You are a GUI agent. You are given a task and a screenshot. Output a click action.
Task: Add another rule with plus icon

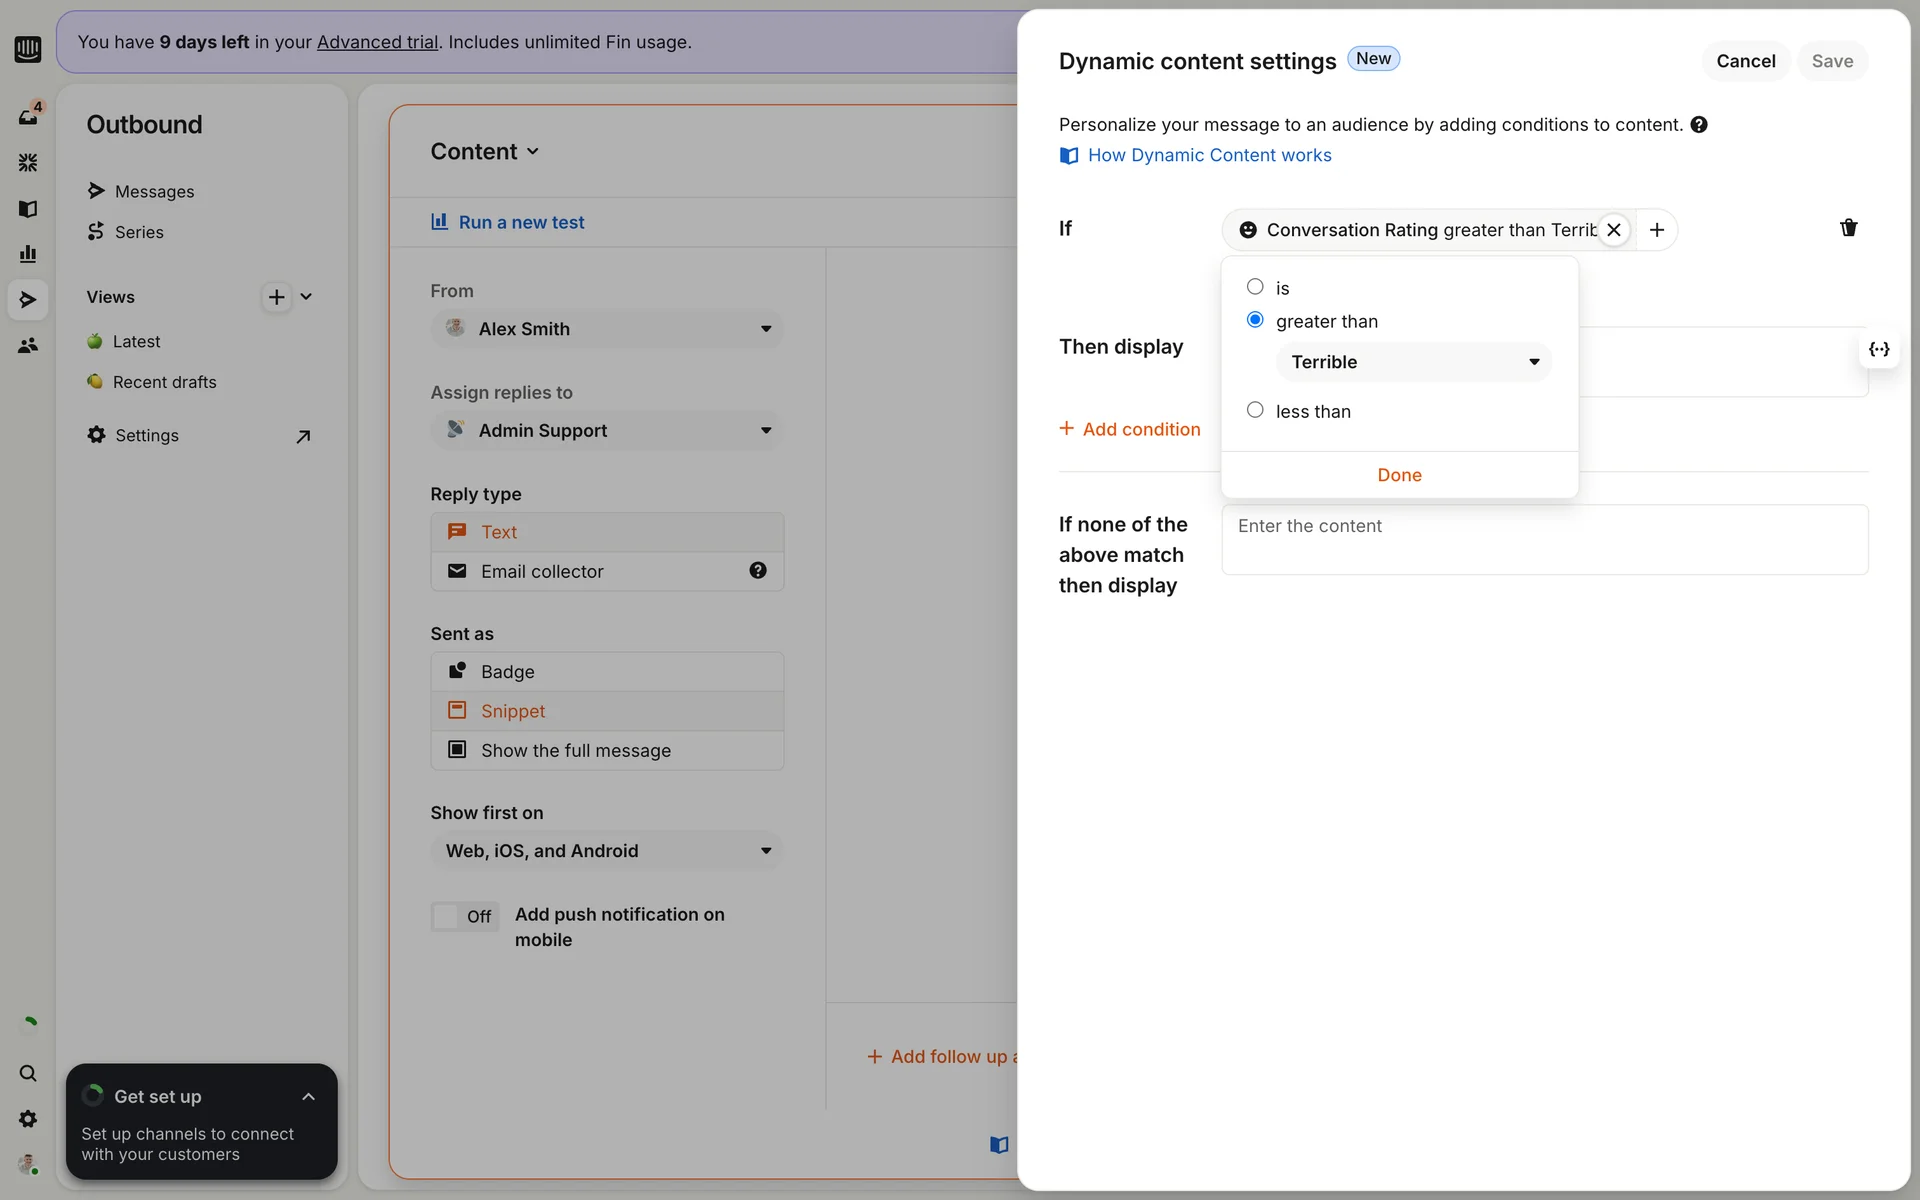click(1657, 230)
